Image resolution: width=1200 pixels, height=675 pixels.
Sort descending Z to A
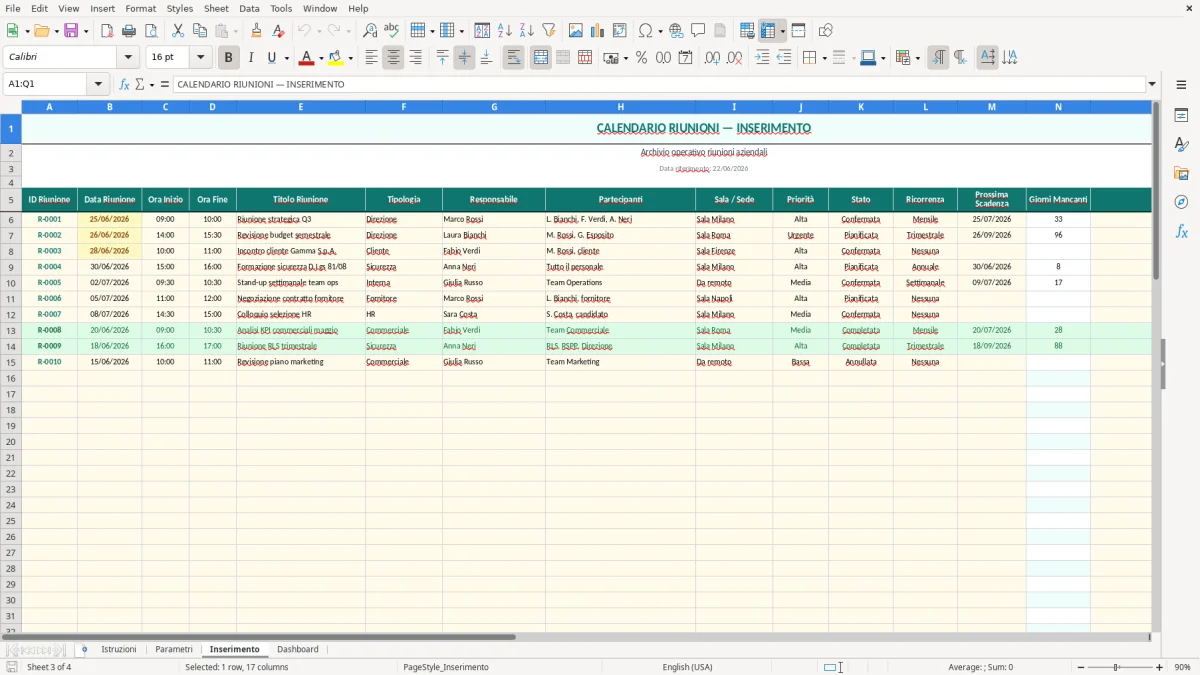[x=527, y=31]
